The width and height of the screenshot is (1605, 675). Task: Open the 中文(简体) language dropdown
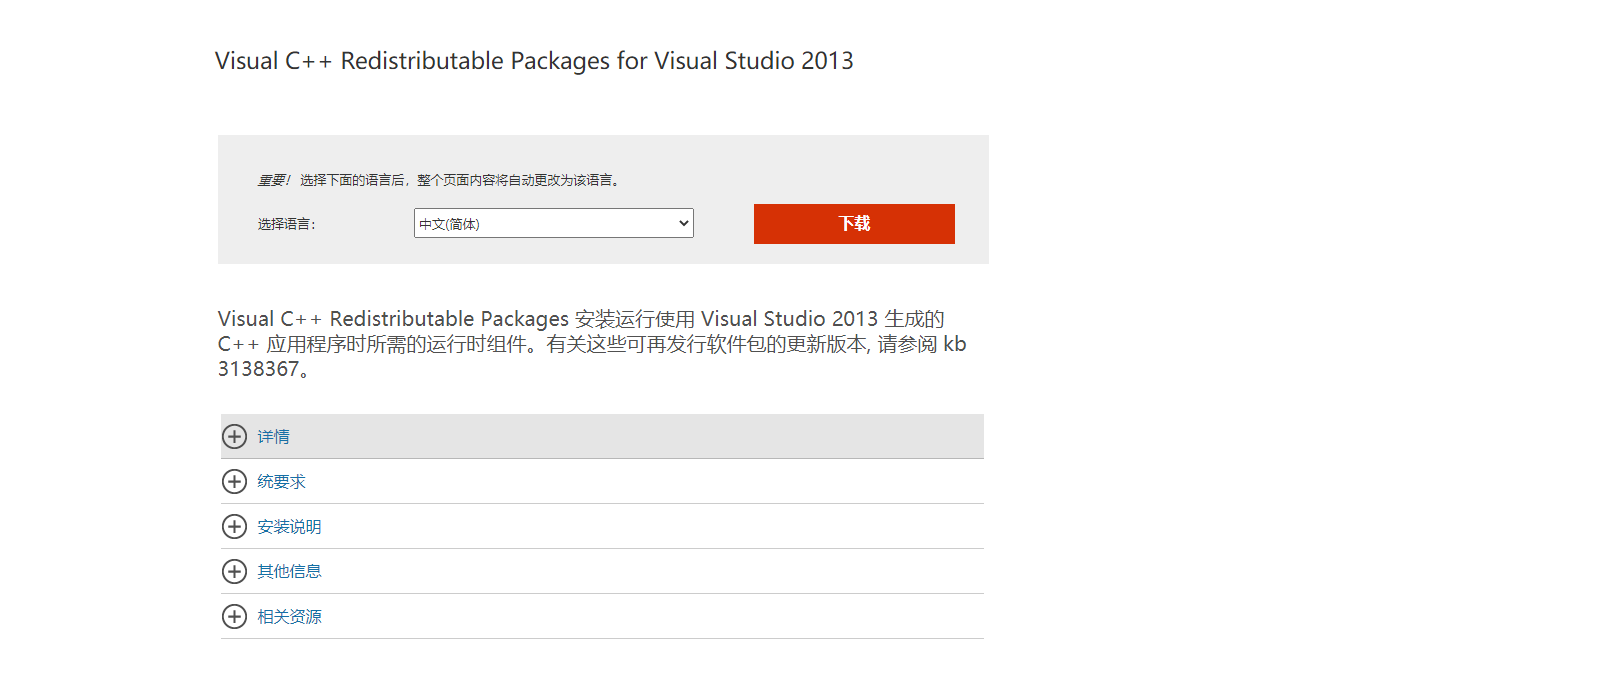tap(553, 223)
